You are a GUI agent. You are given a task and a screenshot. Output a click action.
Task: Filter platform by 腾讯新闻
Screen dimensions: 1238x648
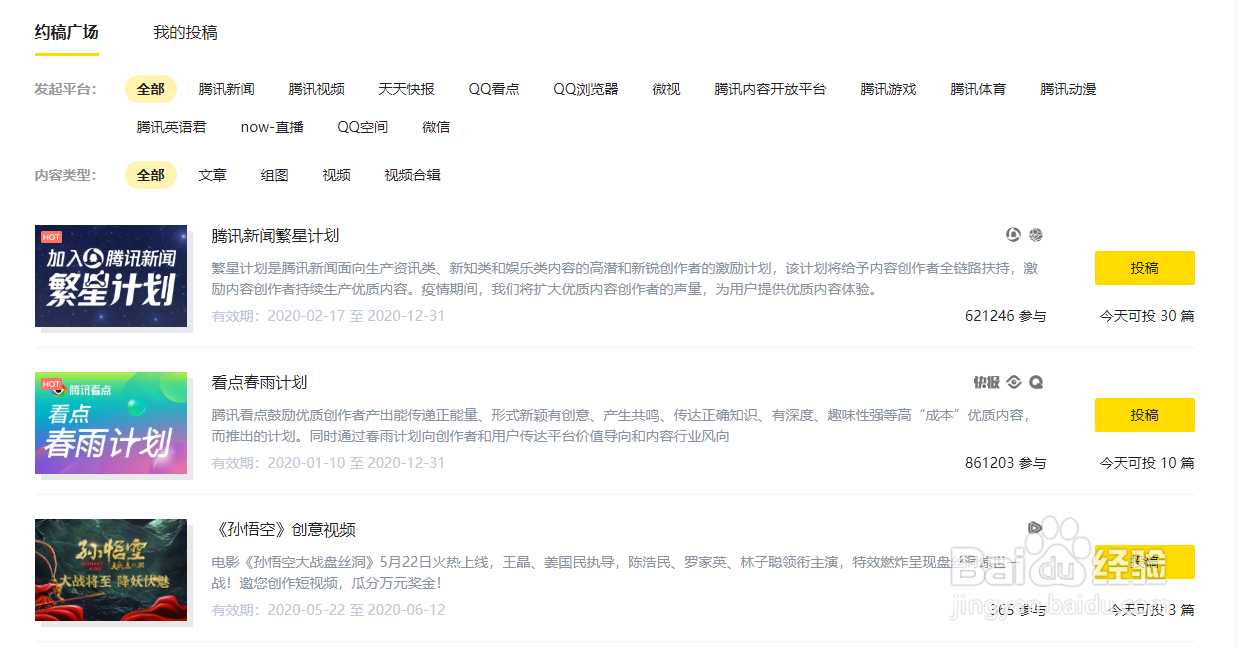tap(226, 89)
